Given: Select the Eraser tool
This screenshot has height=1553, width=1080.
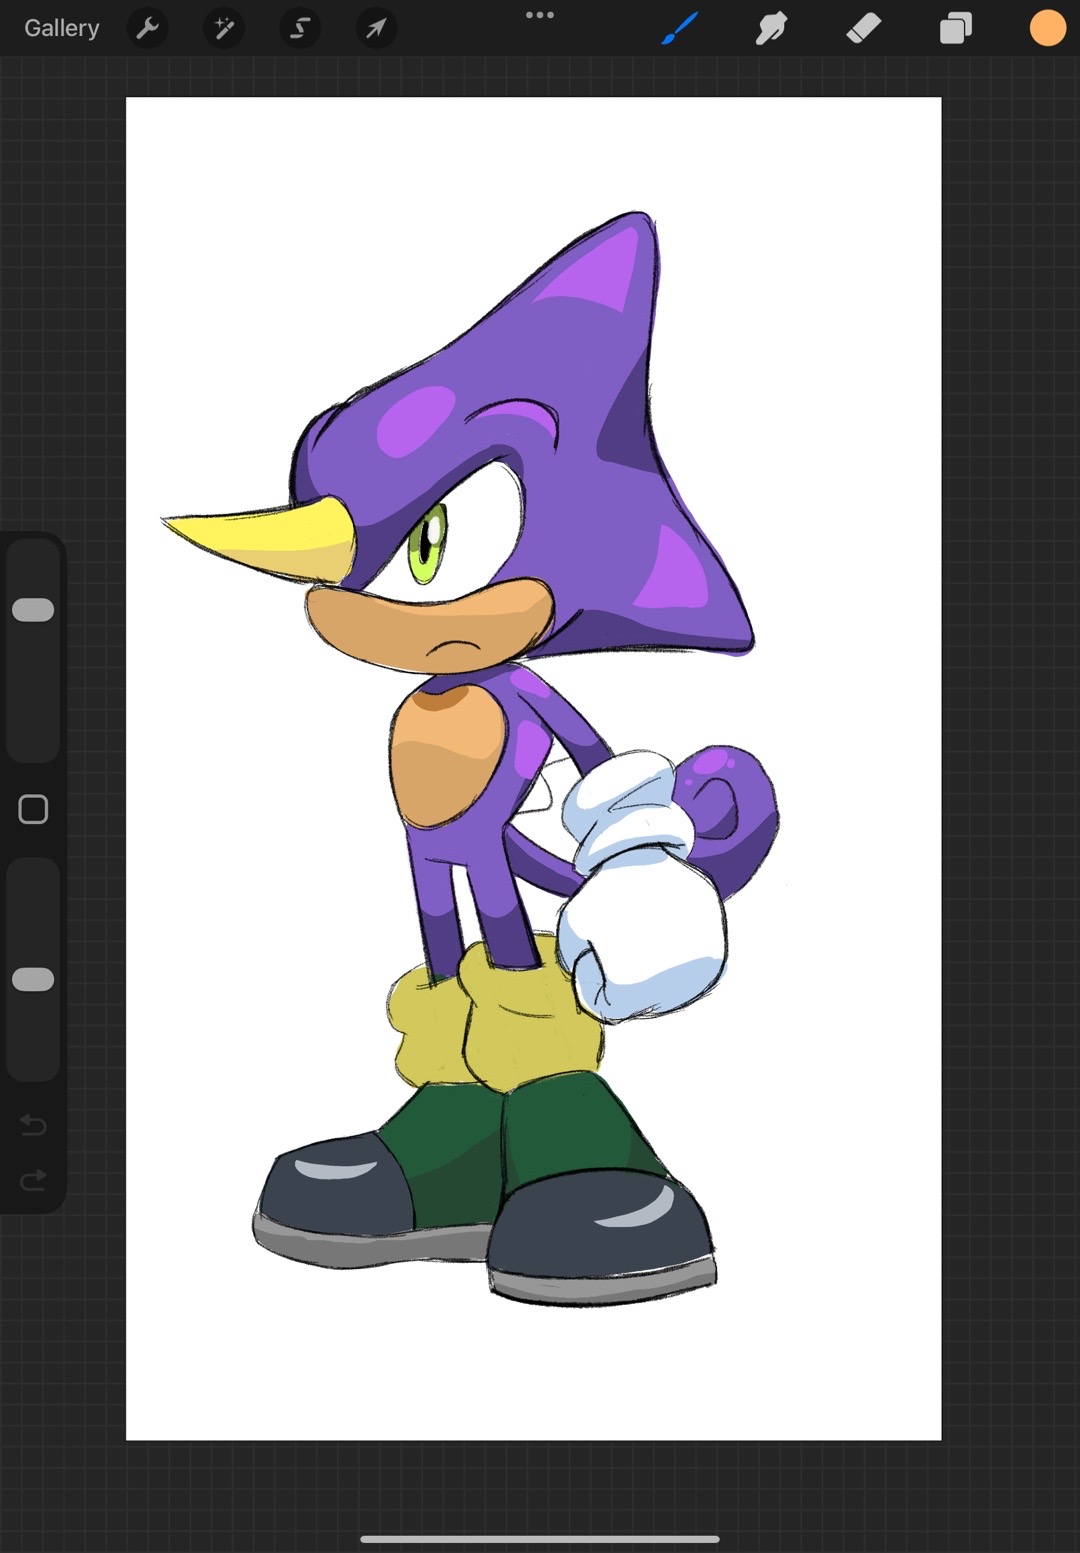Looking at the screenshot, I should coord(864,28).
